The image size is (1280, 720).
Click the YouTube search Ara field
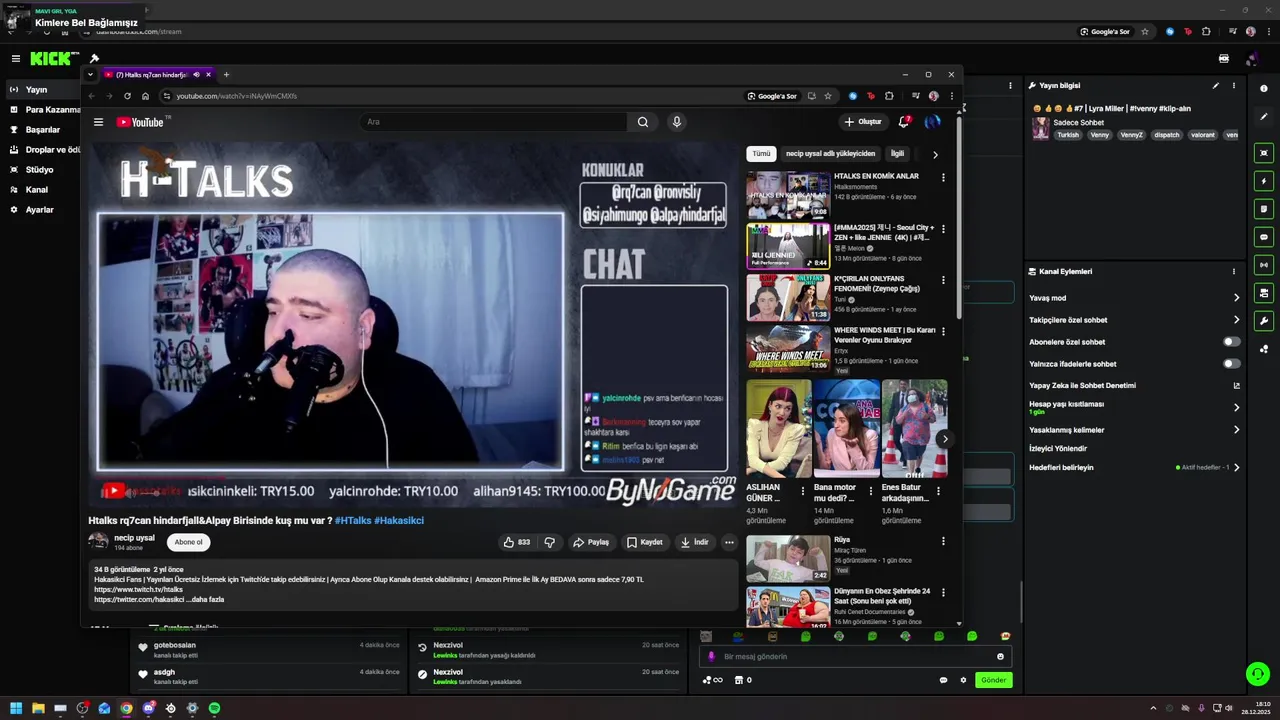493,122
